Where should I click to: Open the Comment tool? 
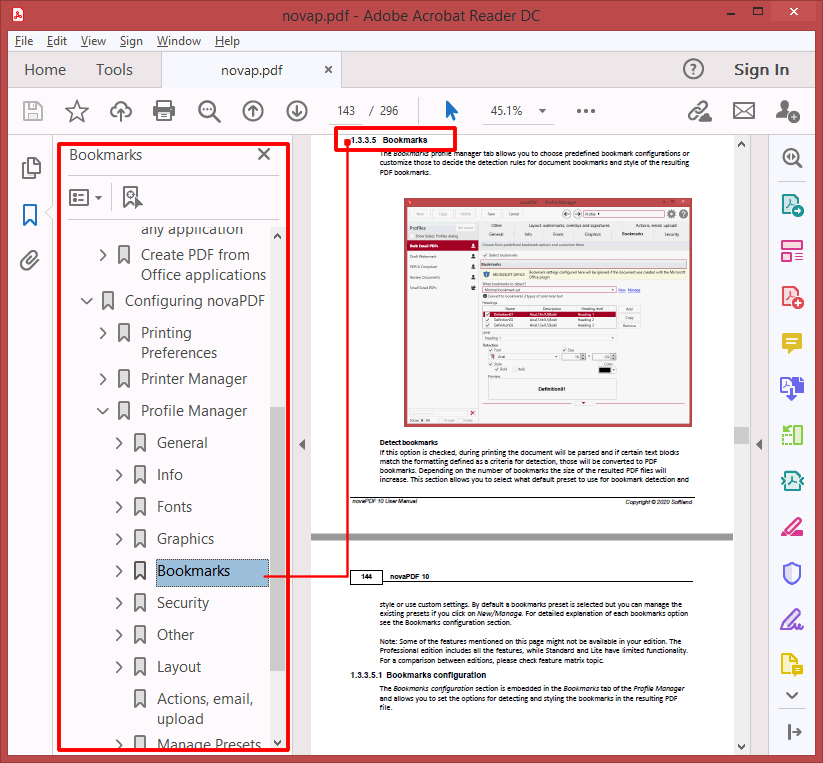[x=792, y=343]
